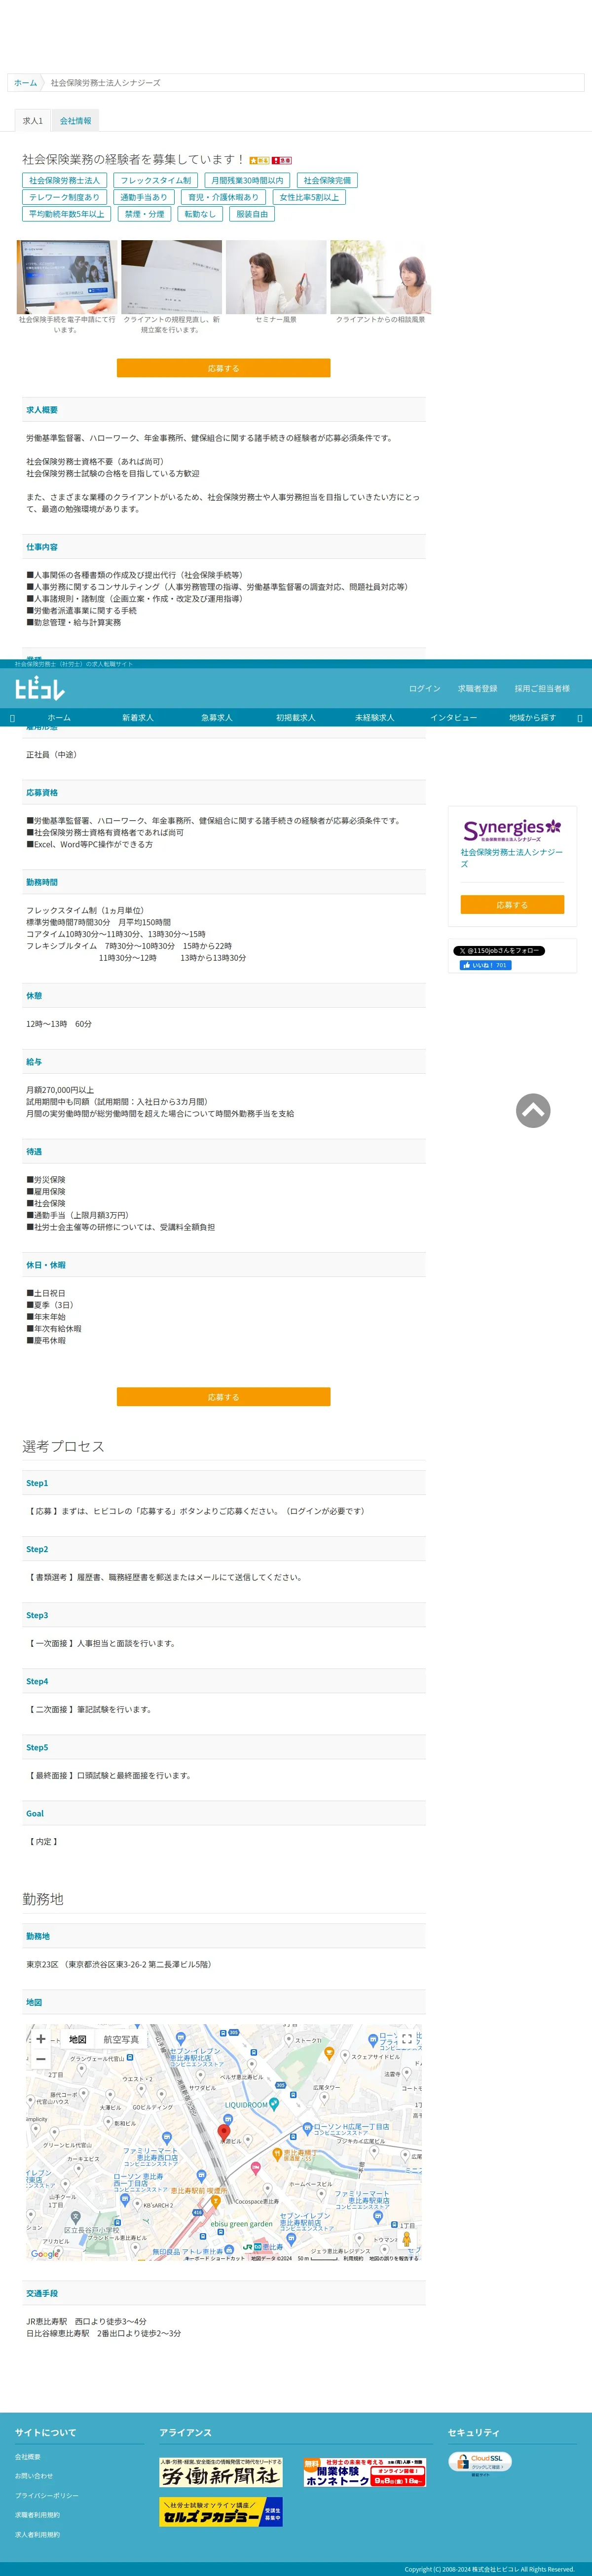Open the セミナー風景 photo
592x2576 pixels.
[x=276, y=277]
